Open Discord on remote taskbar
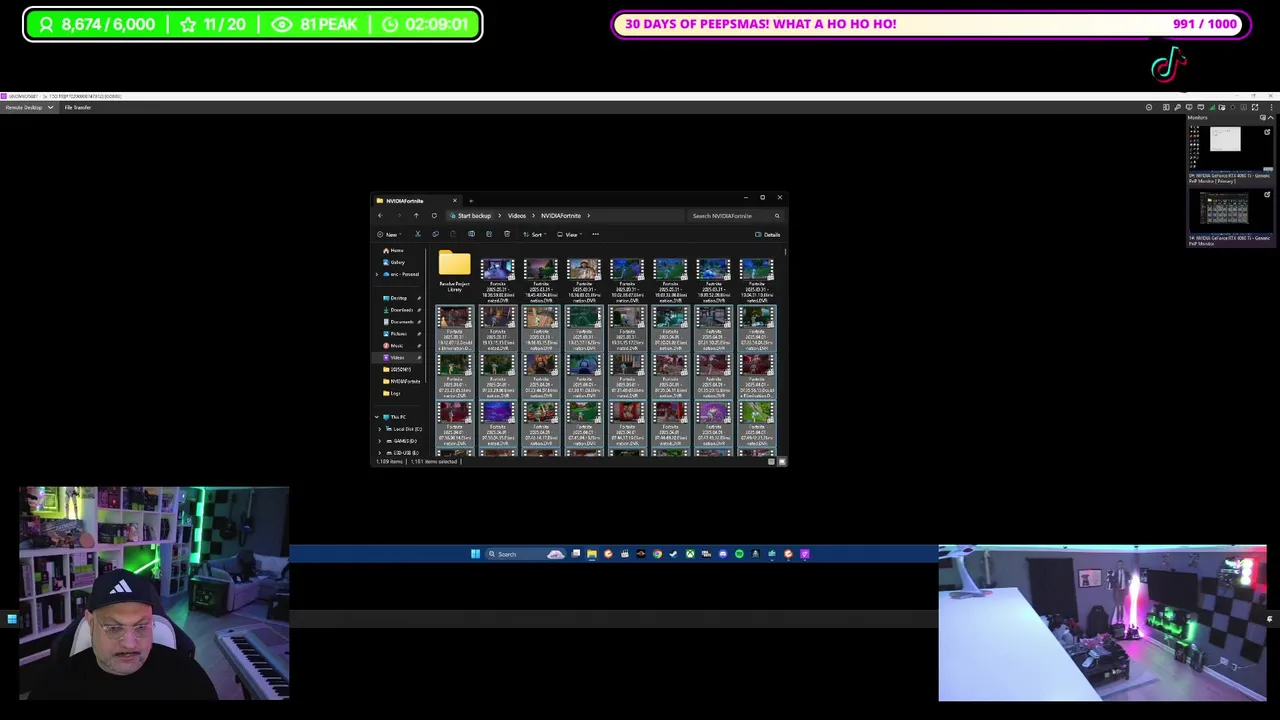This screenshot has width=1280, height=720. coord(723,554)
